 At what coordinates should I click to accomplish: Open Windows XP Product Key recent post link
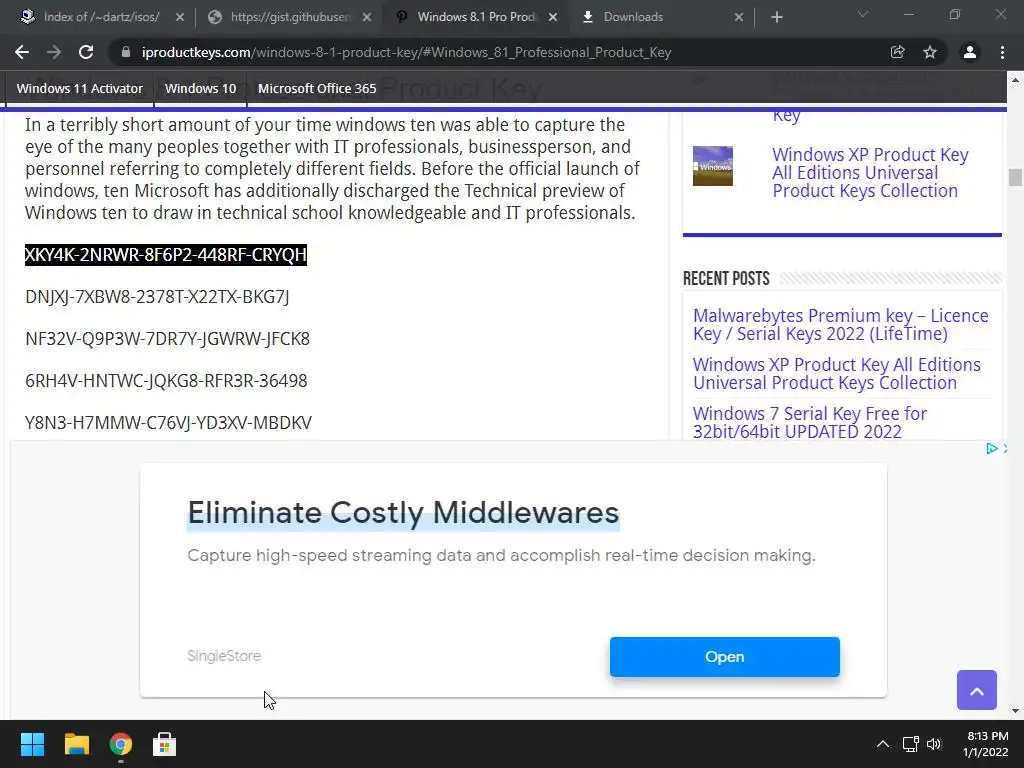tap(837, 374)
